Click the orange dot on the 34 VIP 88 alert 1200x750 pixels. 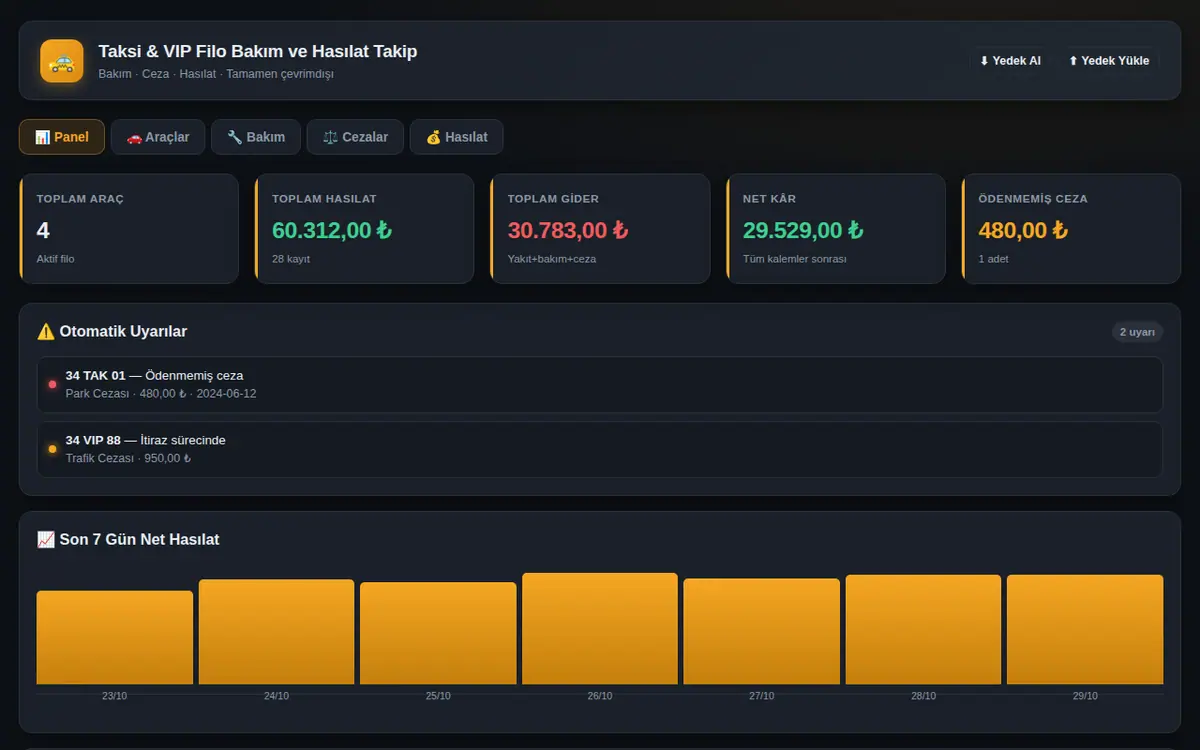(x=53, y=449)
